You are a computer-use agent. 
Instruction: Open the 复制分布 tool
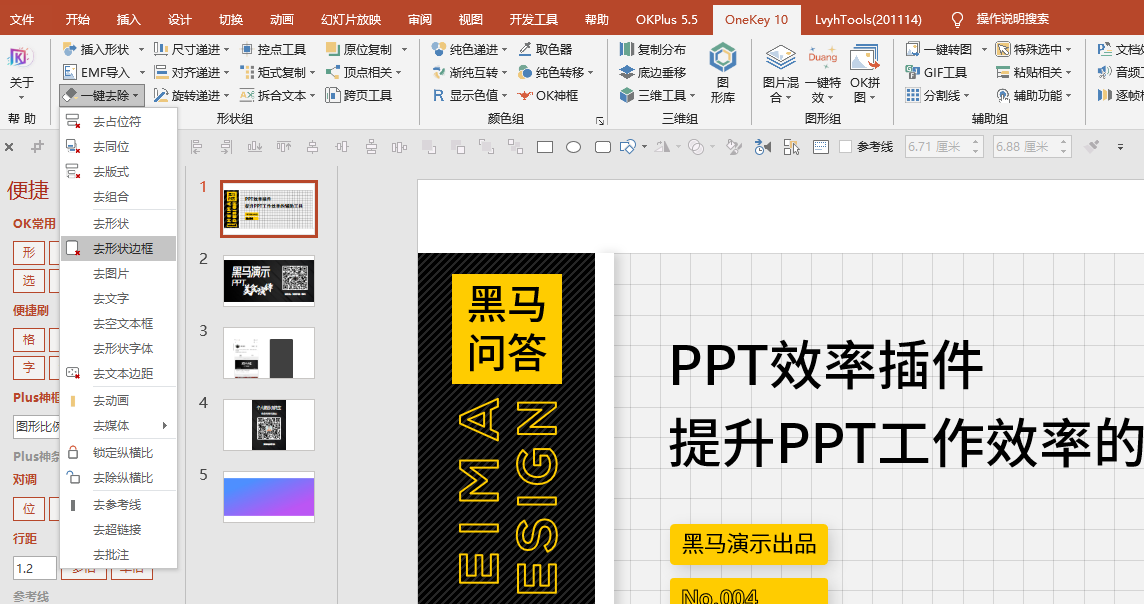click(653, 50)
